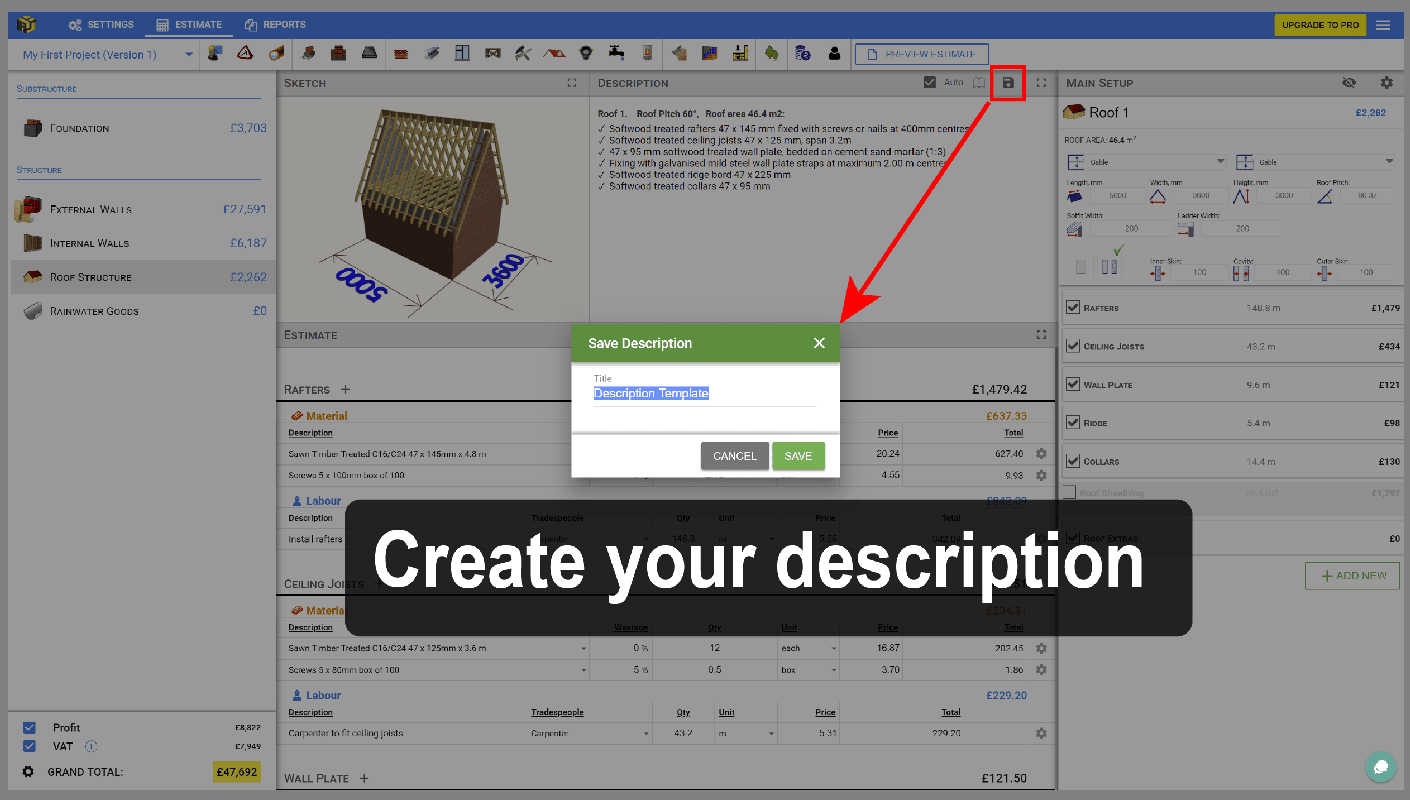Click the crossed tools toolbar icon
The width and height of the screenshot is (1410, 800).
point(523,54)
